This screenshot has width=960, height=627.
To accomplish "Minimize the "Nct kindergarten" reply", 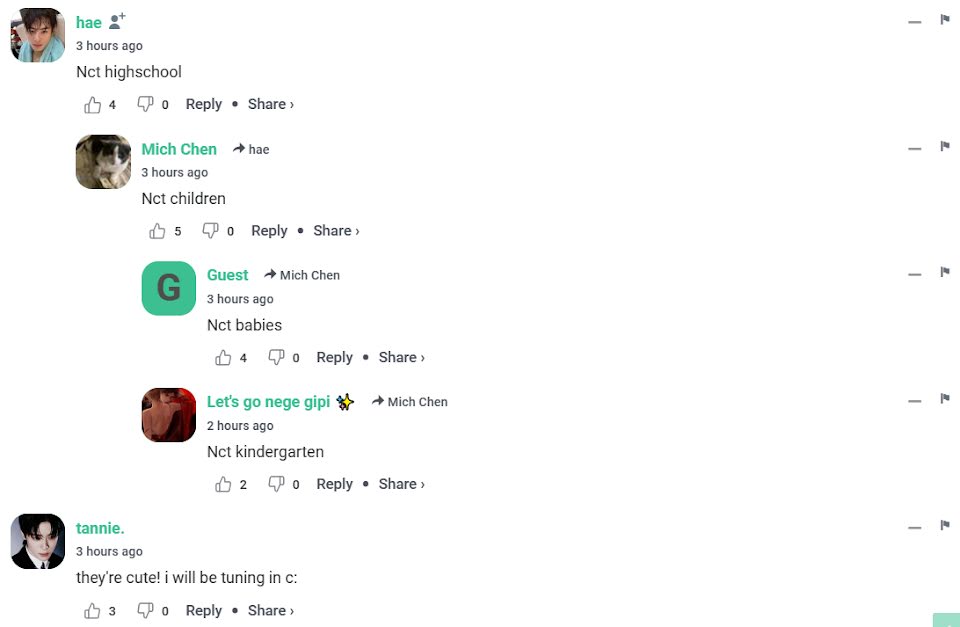I will click(915, 401).
